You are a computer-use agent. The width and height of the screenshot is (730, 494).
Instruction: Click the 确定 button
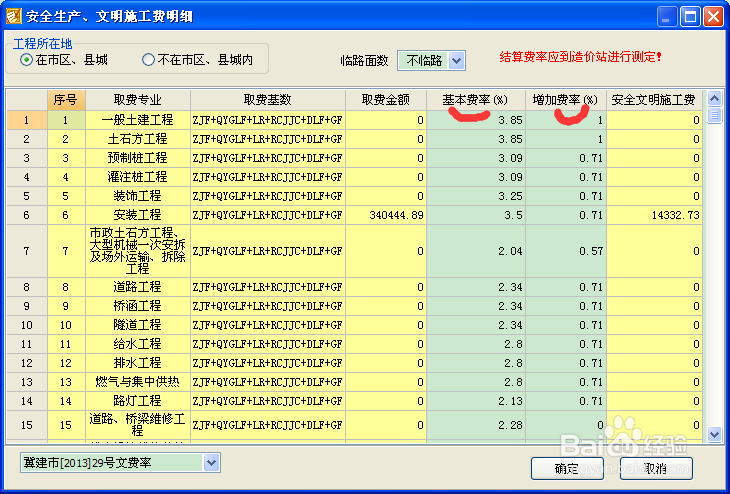point(567,468)
